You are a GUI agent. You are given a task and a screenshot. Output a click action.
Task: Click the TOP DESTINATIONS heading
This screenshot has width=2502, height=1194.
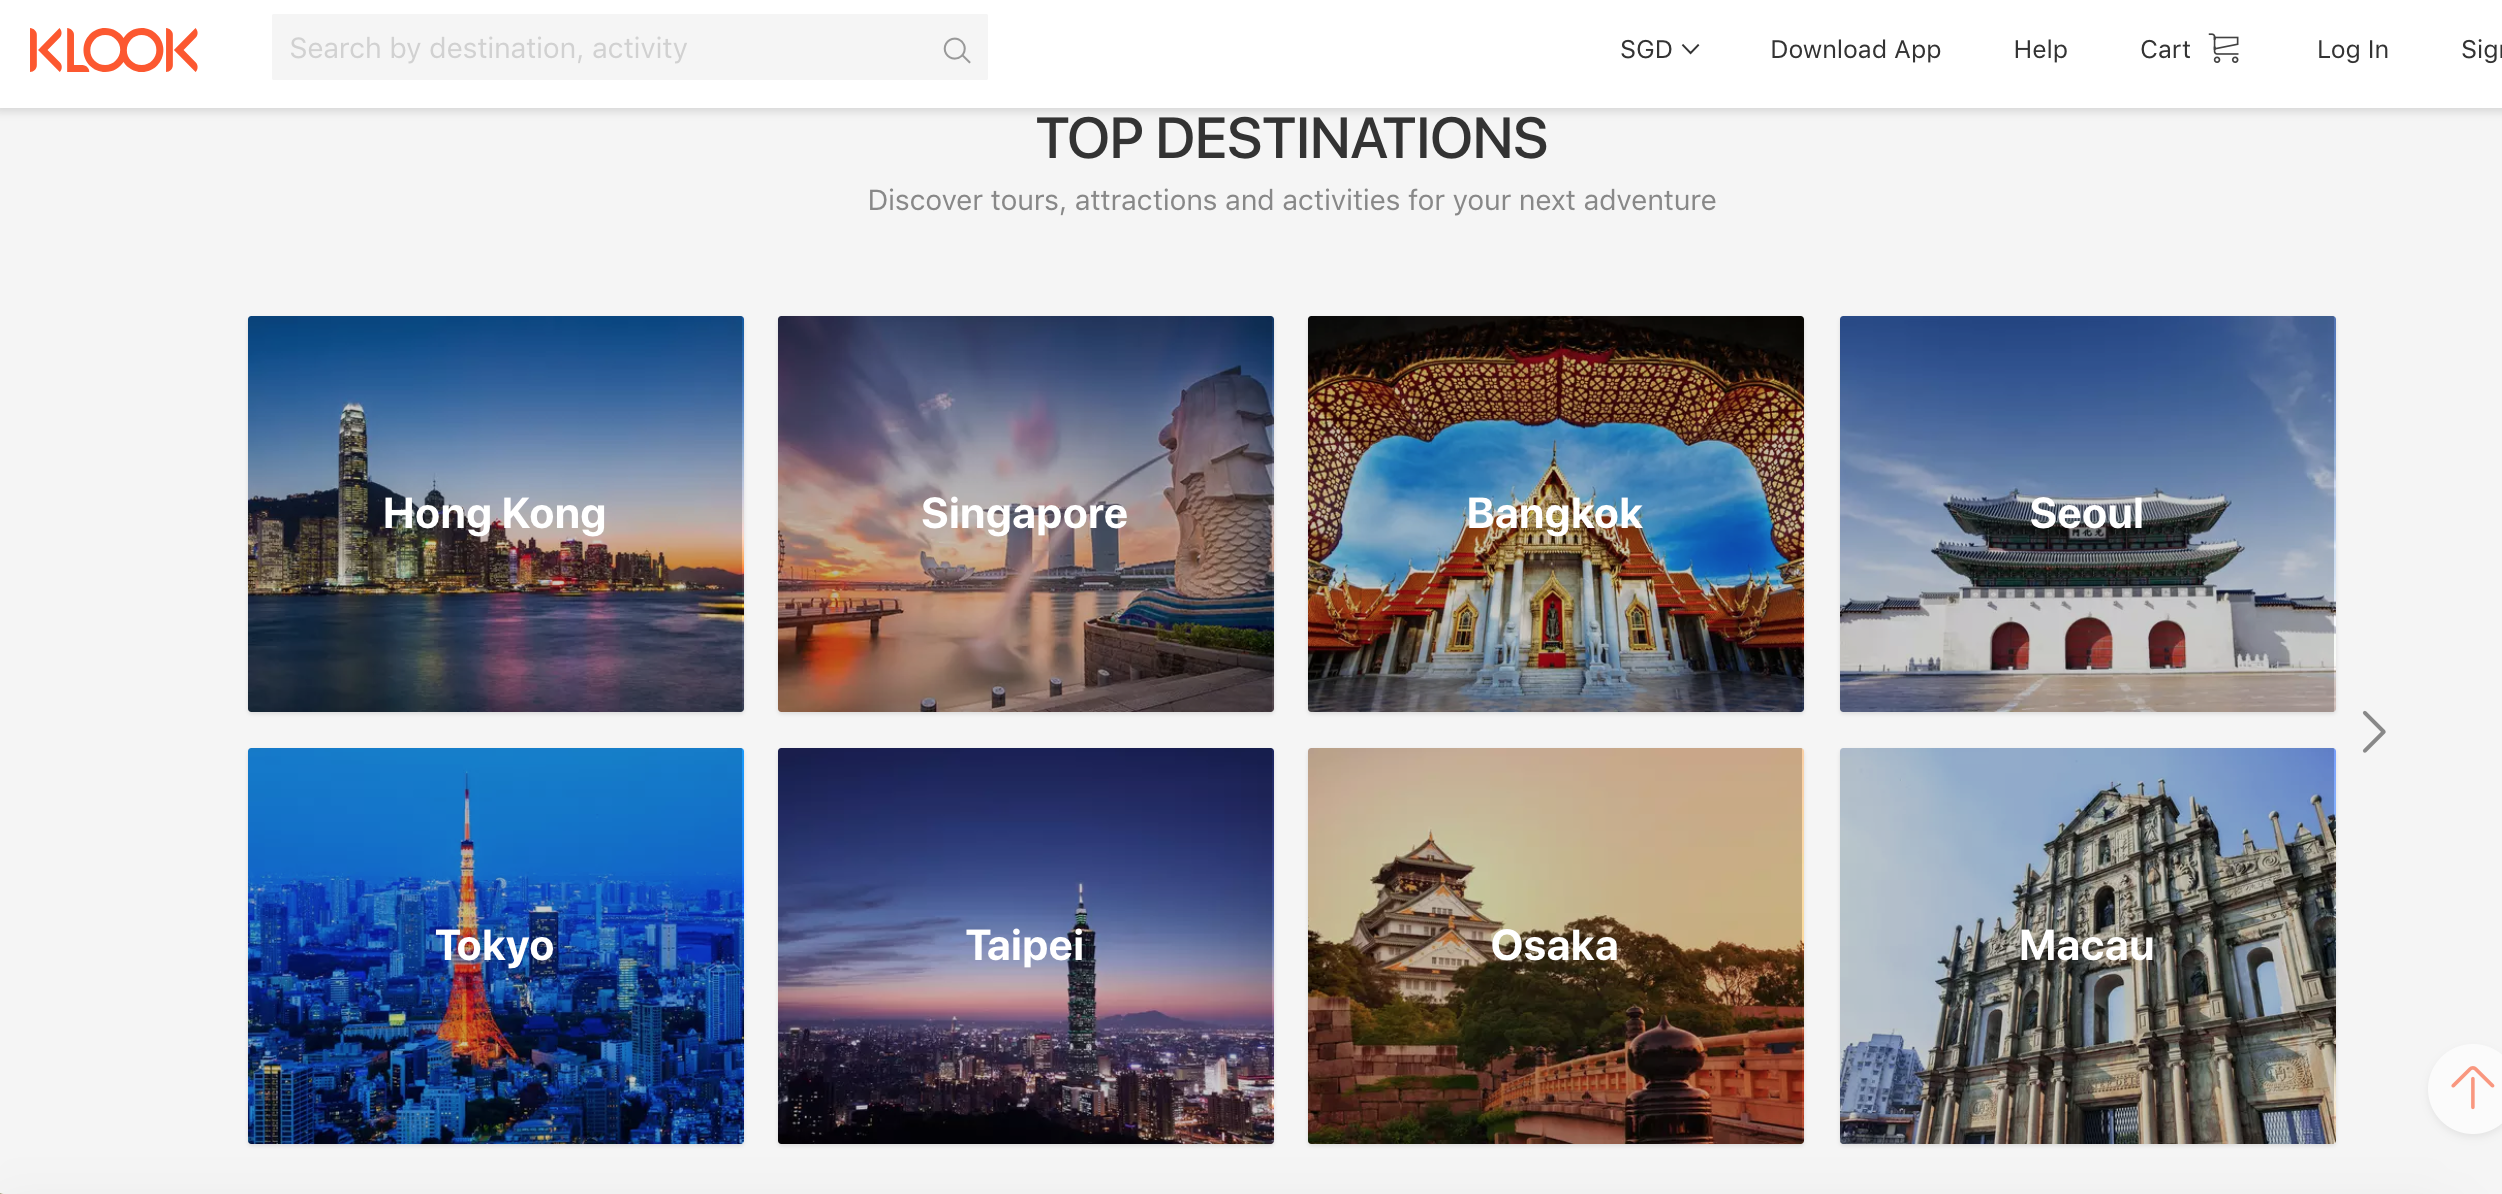(x=1292, y=138)
